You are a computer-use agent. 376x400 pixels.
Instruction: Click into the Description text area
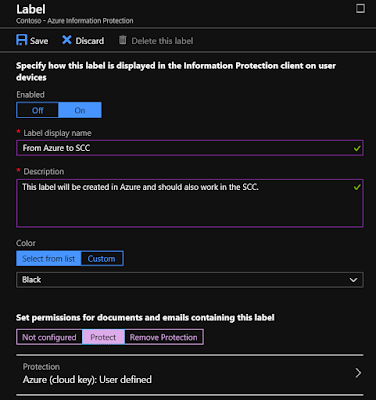(x=190, y=203)
